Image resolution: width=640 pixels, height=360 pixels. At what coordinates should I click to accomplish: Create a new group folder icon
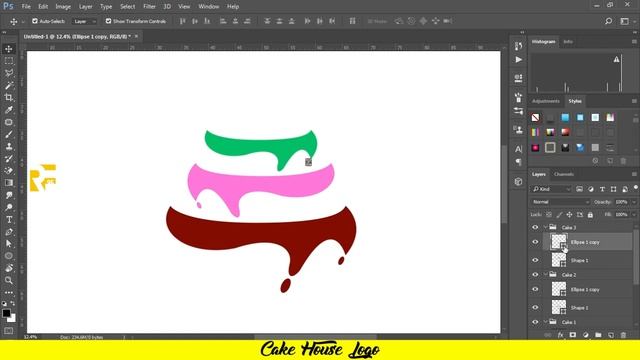pyautogui.click(x=598, y=335)
